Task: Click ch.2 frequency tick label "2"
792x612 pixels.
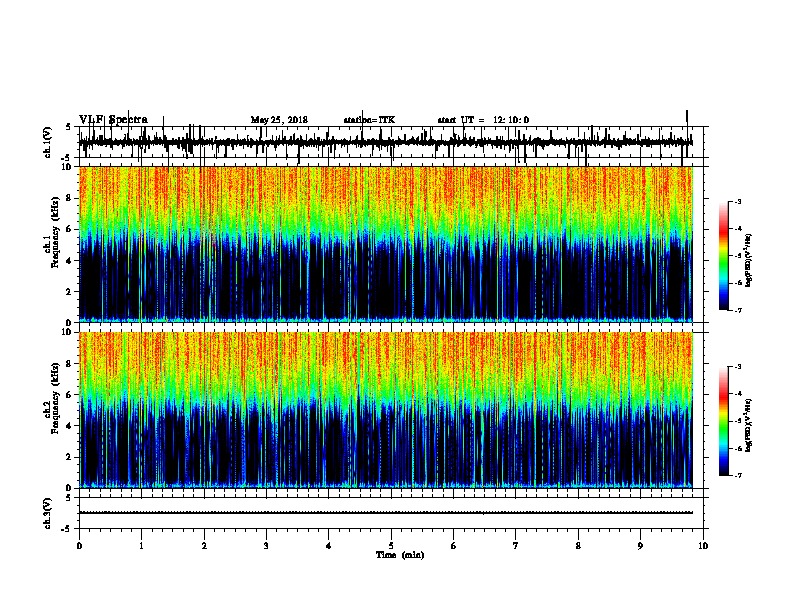Action: 69,457
